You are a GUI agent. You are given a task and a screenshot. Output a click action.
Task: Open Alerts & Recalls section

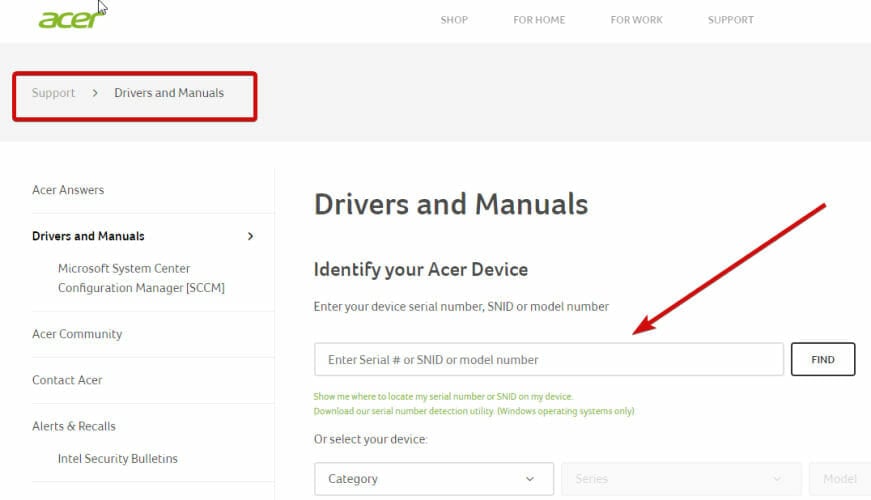pos(74,426)
